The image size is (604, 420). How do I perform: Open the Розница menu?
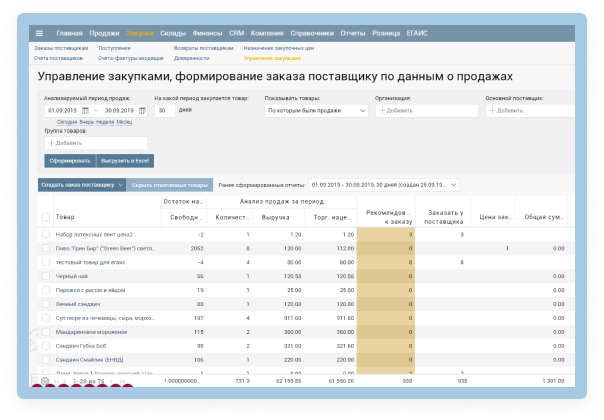[386, 33]
